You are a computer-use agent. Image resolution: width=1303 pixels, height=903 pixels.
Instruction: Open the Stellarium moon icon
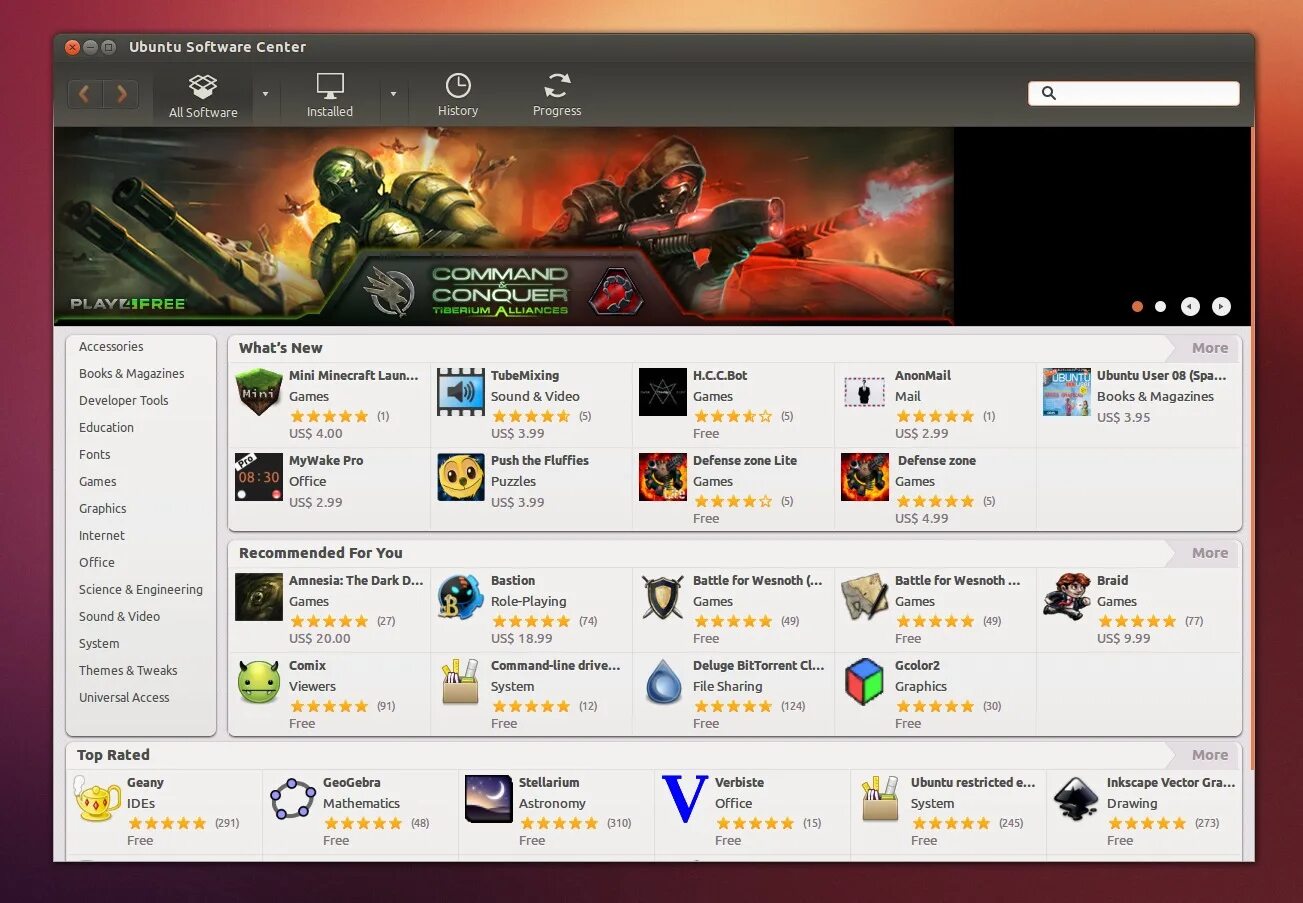click(x=489, y=799)
